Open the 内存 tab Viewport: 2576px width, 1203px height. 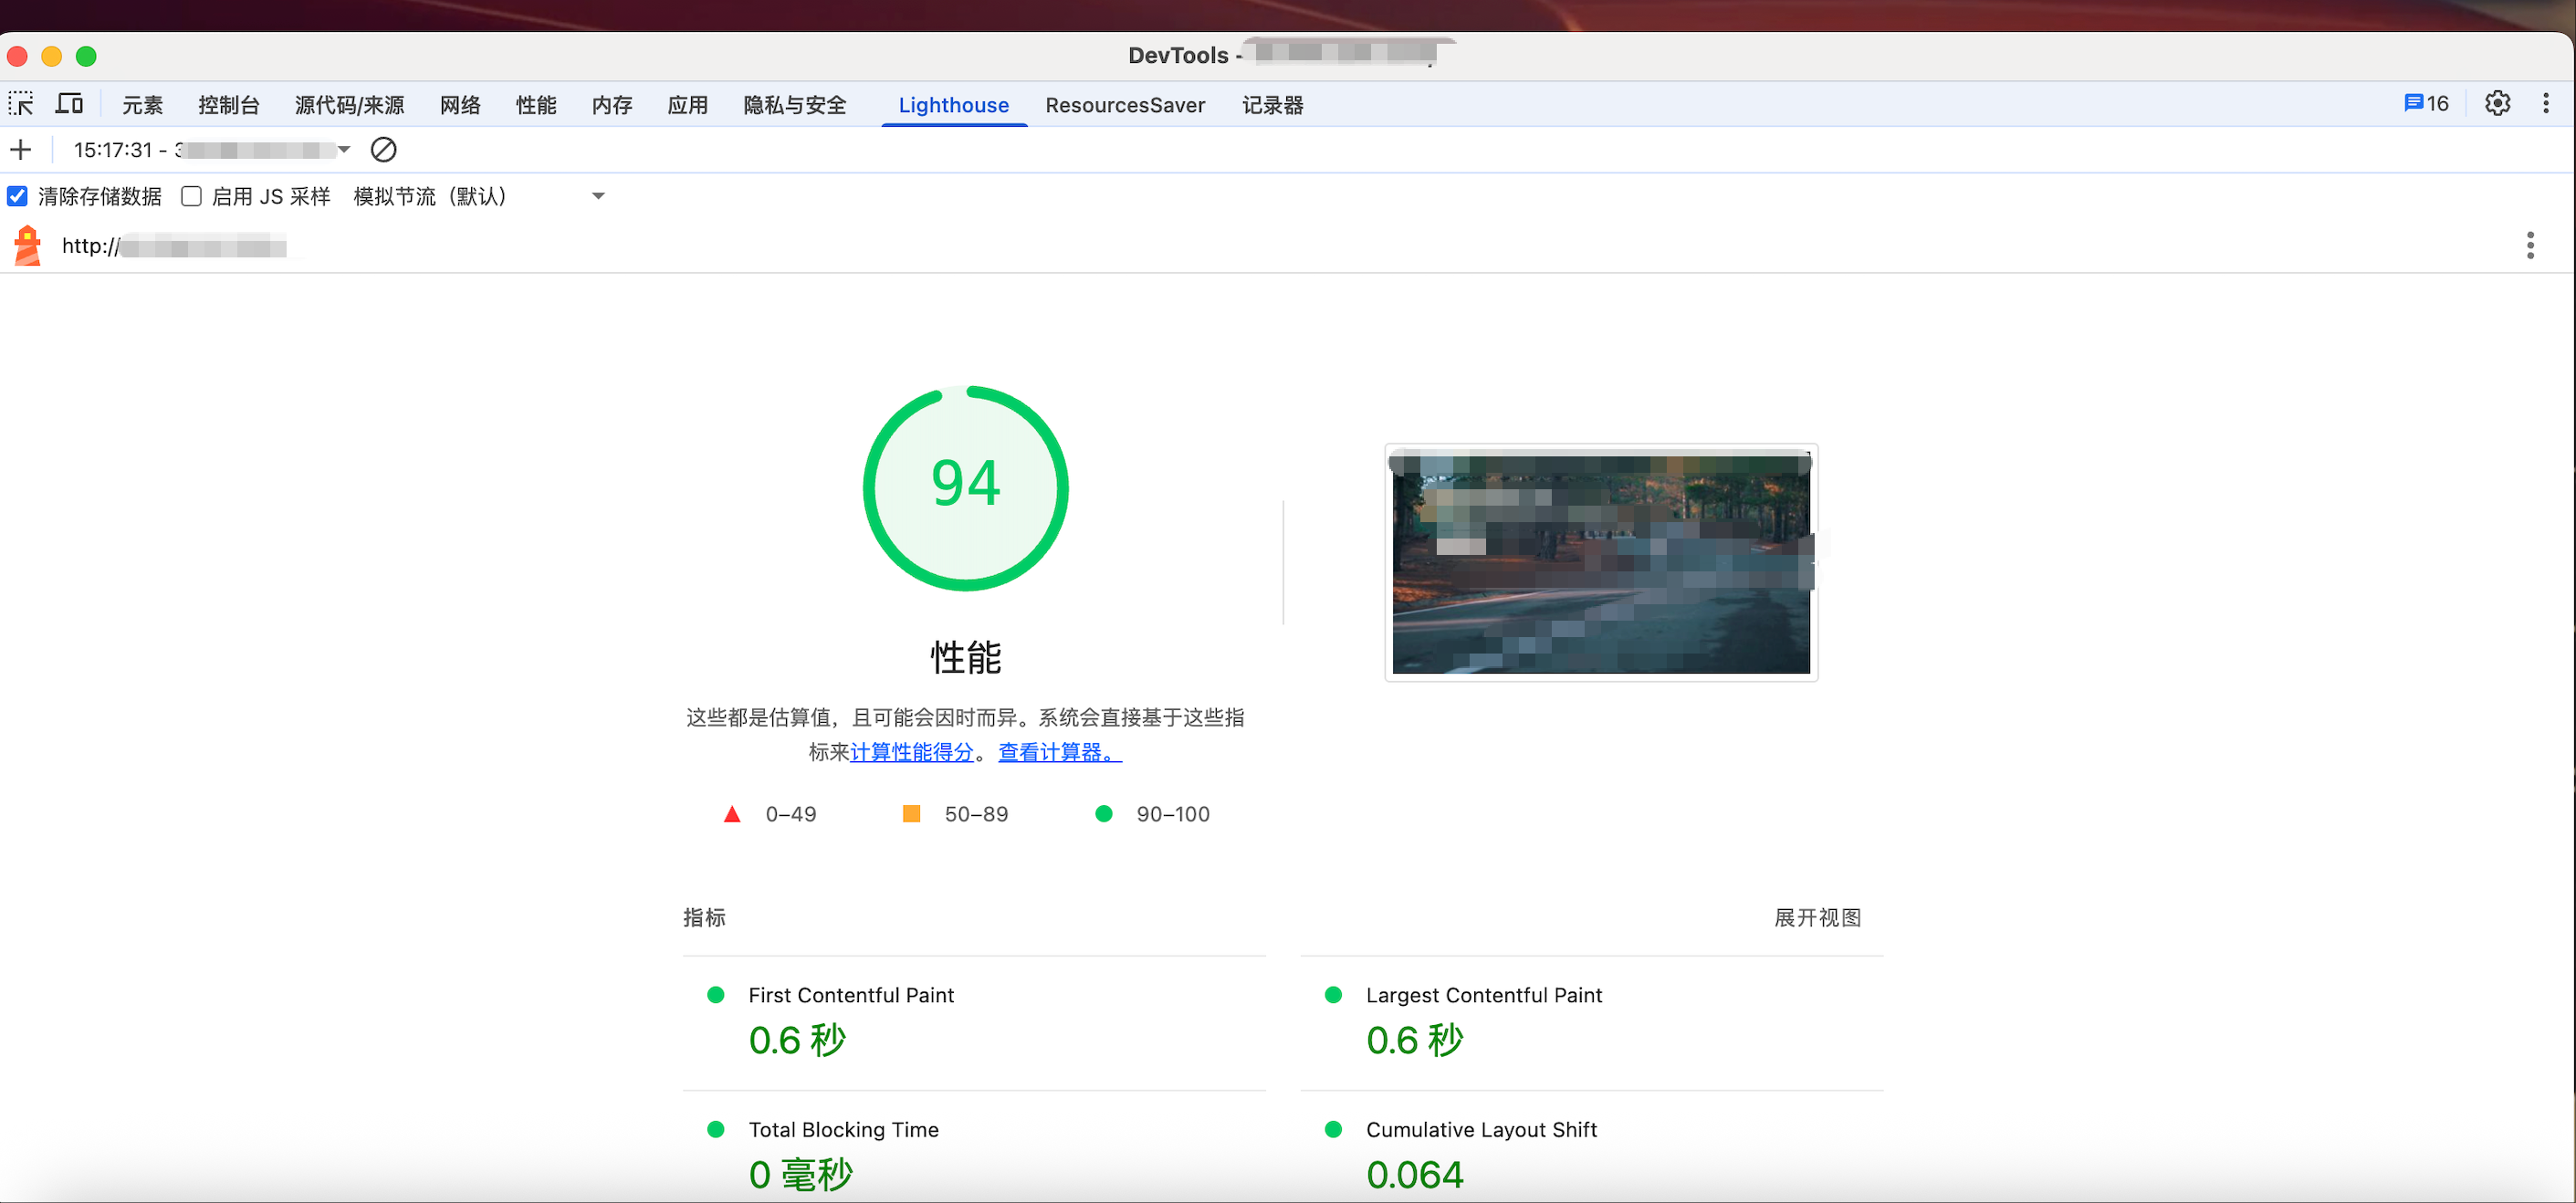tap(612, 105)
